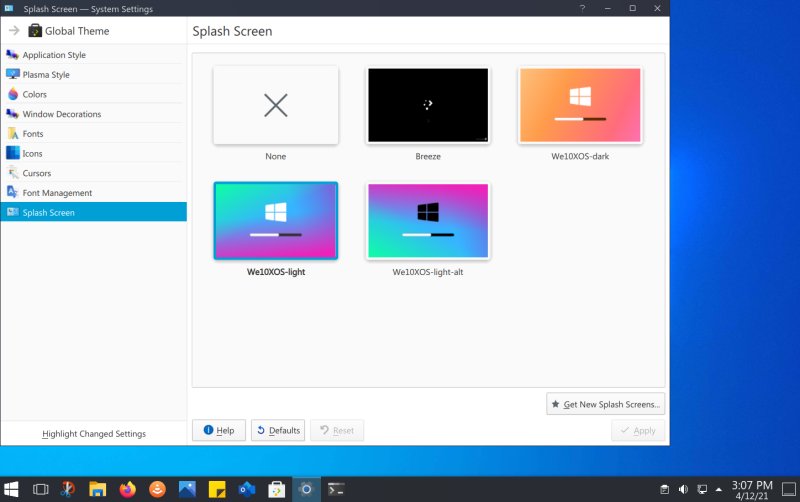Open the Colors settings page
This screenshot has height=502, width=800.
(35, 95)
